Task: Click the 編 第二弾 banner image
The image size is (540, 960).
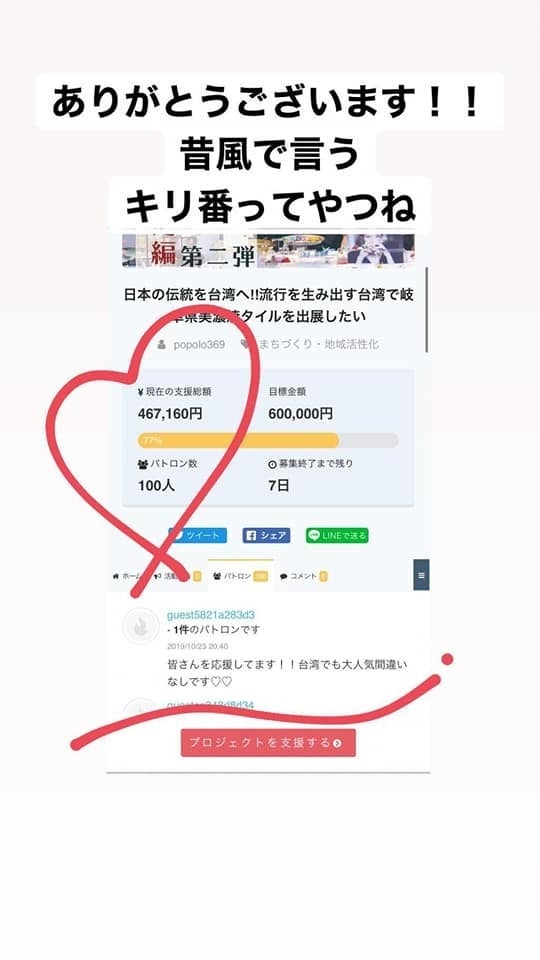Action: 268,251
